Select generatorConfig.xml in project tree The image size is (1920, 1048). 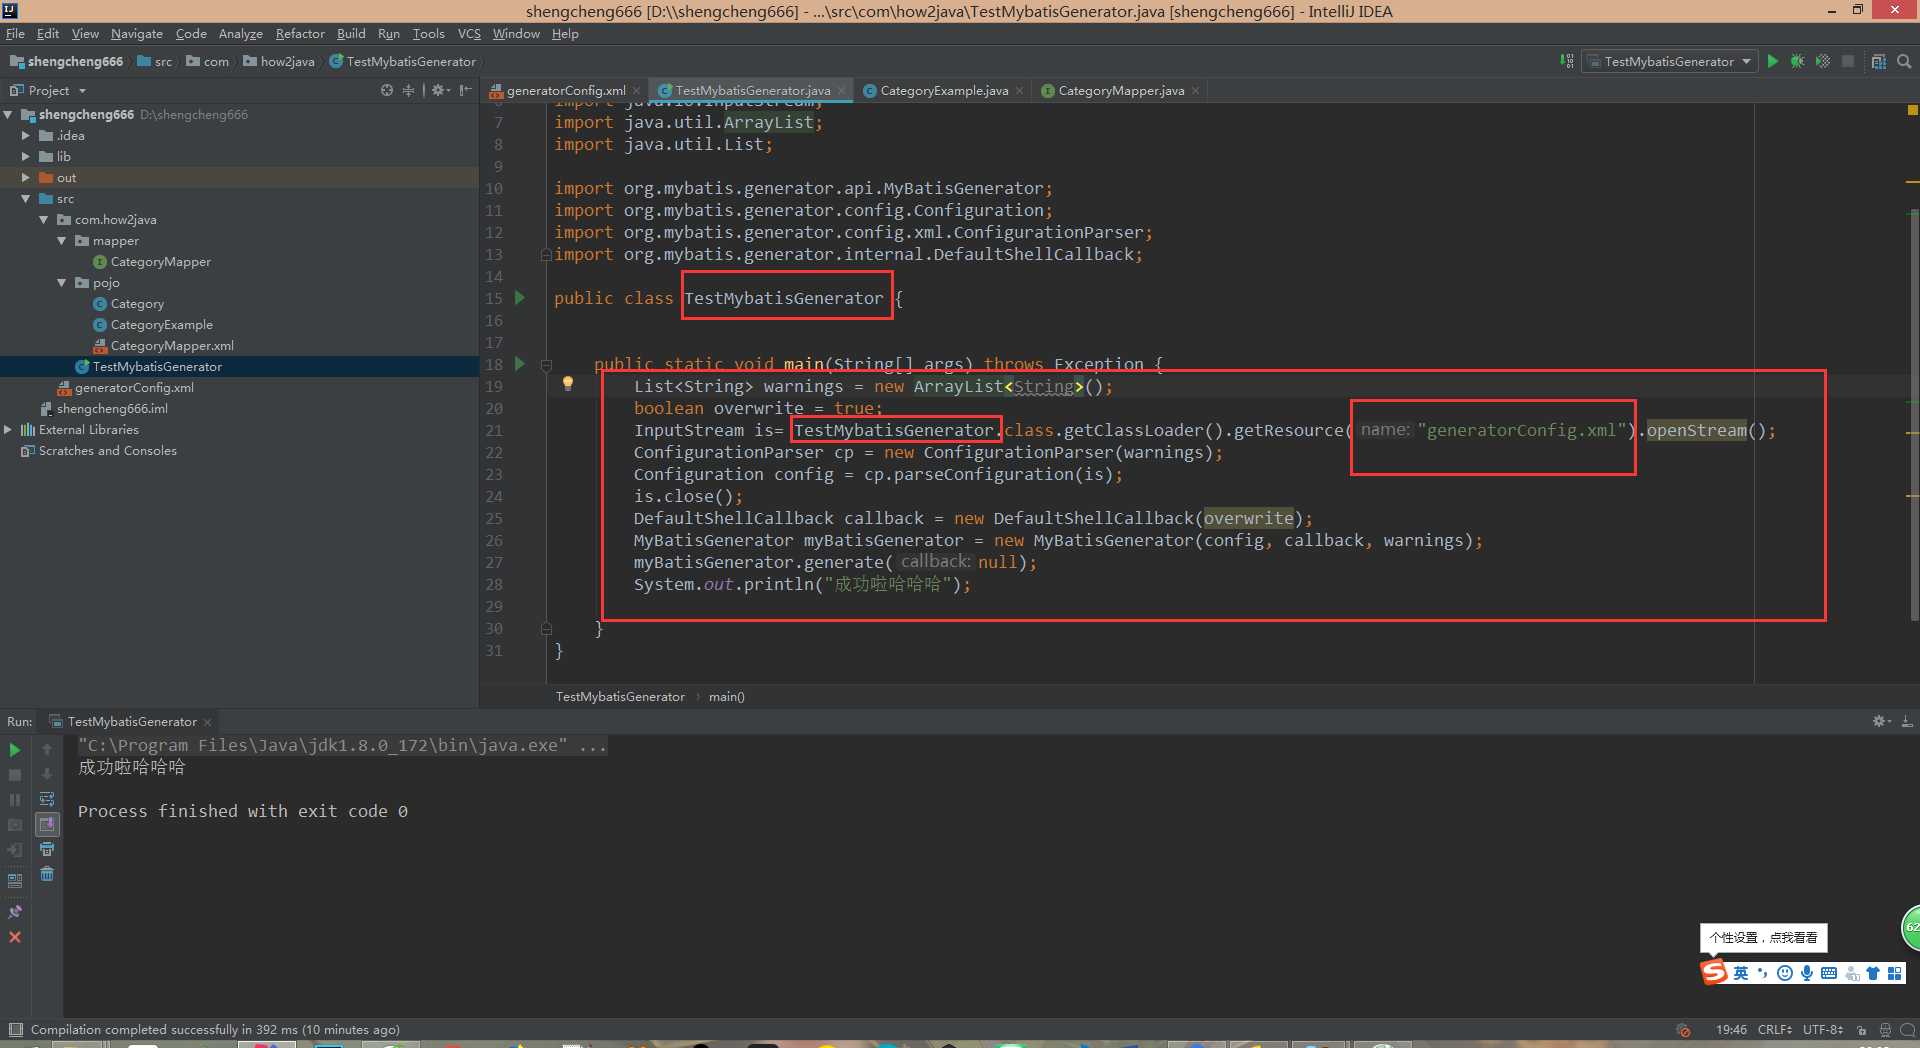[x=134, y=387]
